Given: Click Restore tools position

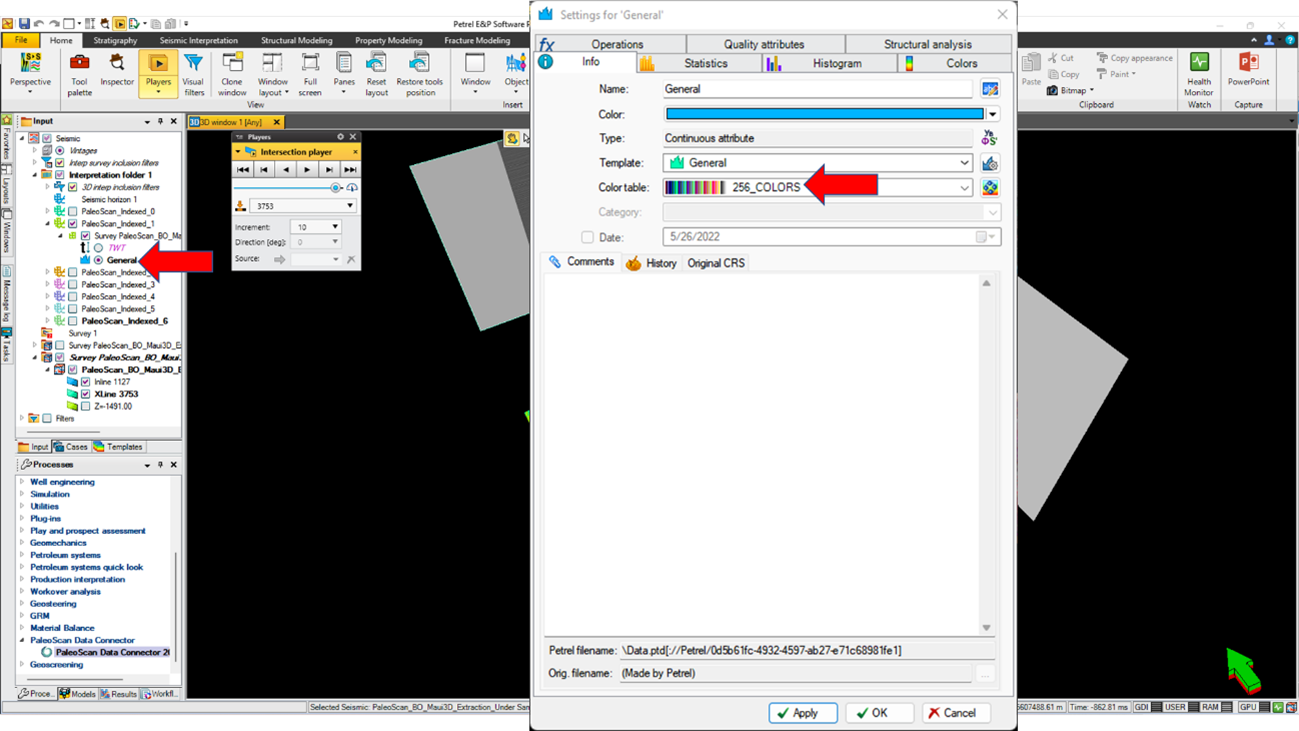Looking at the screenshot, I should point(420,75).
